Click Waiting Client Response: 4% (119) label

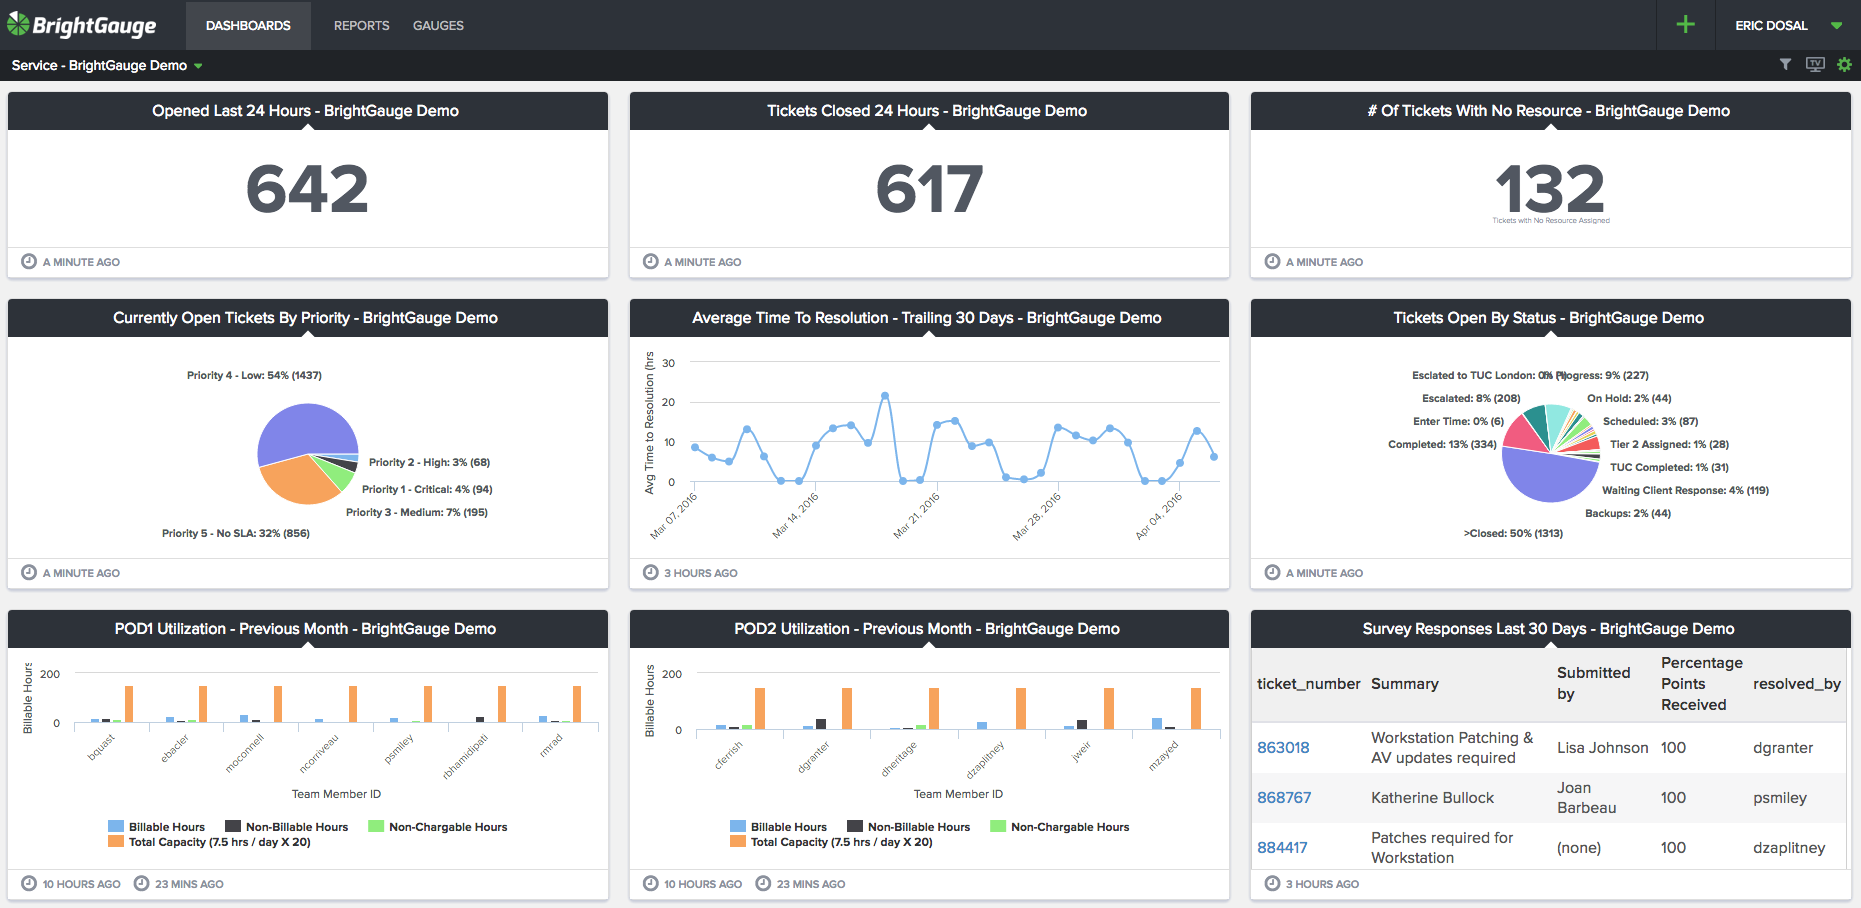pos(1686,490)
